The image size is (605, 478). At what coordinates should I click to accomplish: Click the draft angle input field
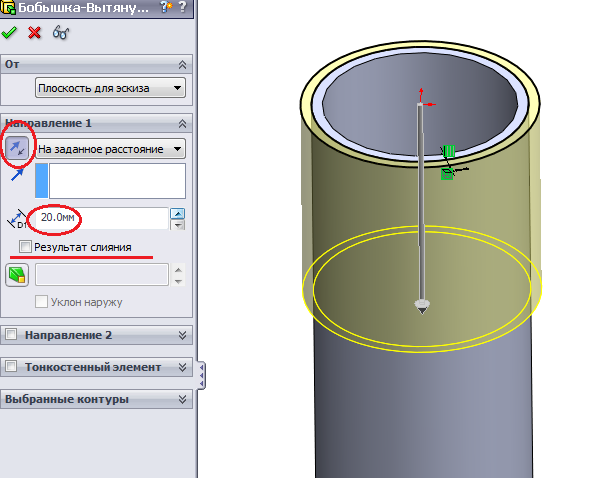click(102, 275)
